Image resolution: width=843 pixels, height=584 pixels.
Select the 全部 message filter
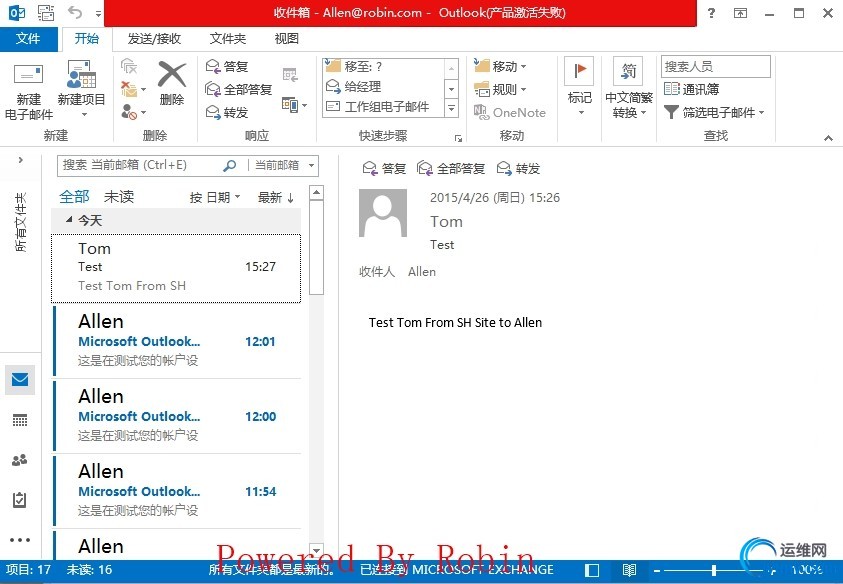tap(74, 196)
